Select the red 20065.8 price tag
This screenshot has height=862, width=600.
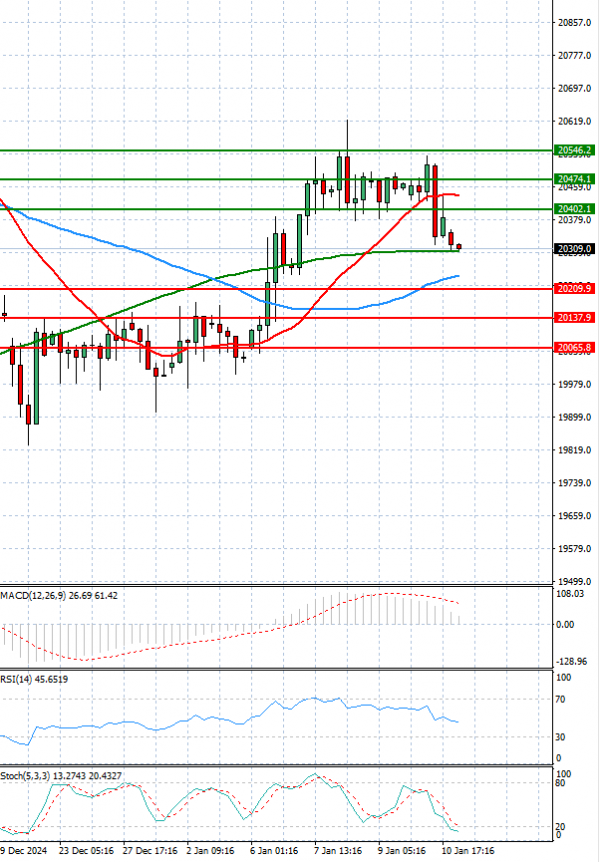574,347
